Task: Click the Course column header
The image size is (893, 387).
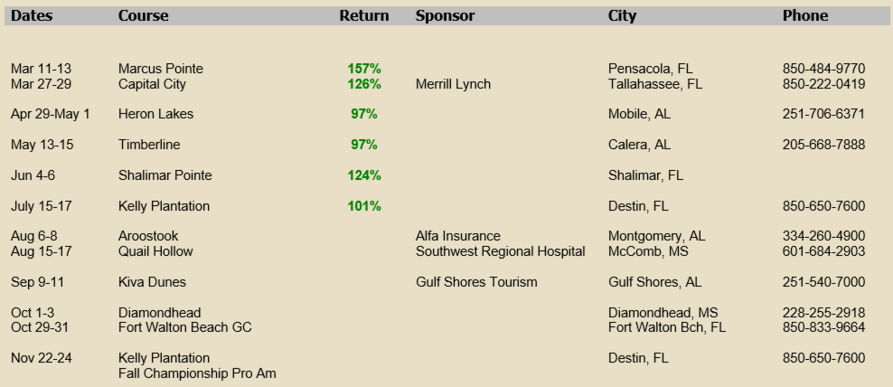Action: (x=143, y=16)
